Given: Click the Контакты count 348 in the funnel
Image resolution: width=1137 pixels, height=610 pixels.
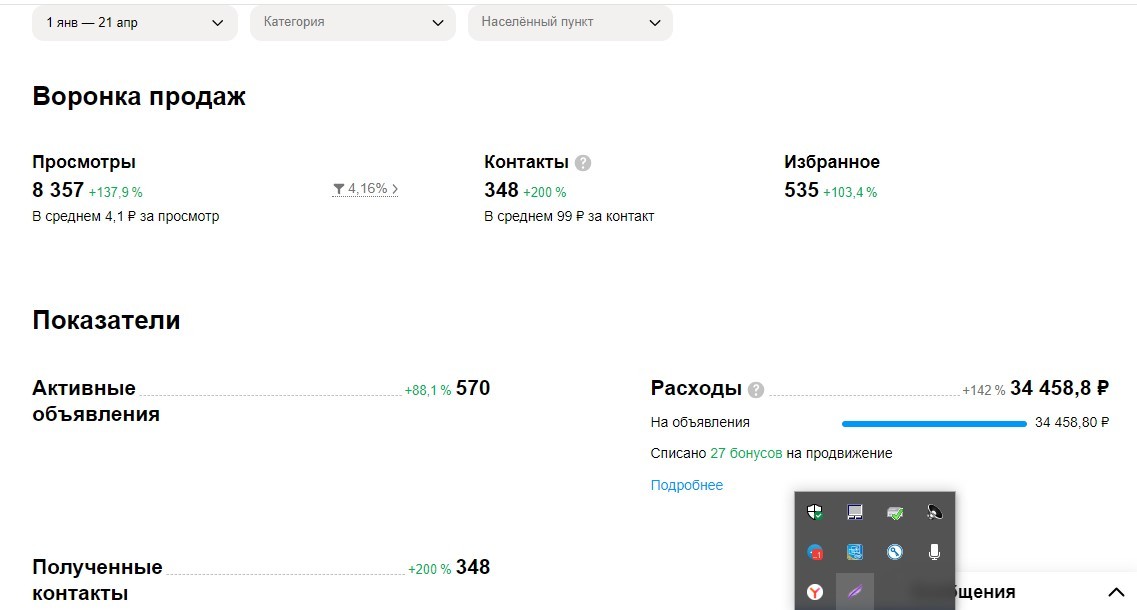Looking at the screenshot, I should (501, 190).
